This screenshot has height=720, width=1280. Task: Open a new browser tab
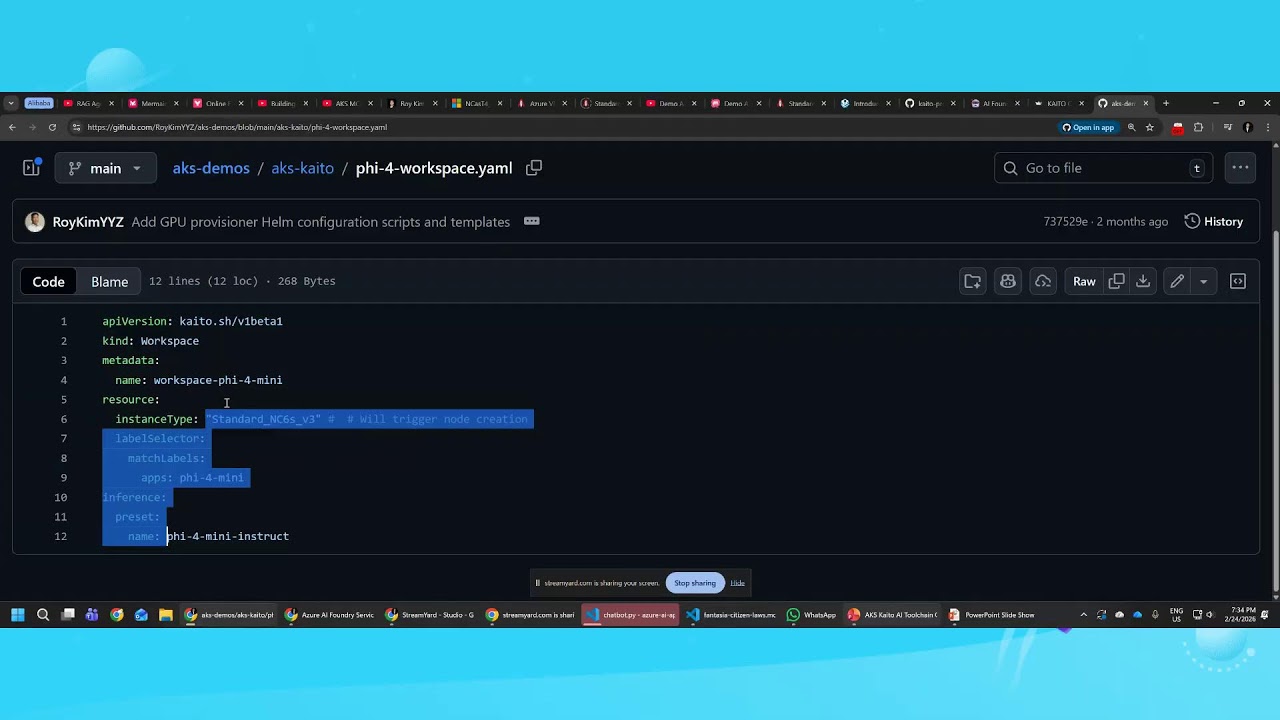coord(1165,103)
